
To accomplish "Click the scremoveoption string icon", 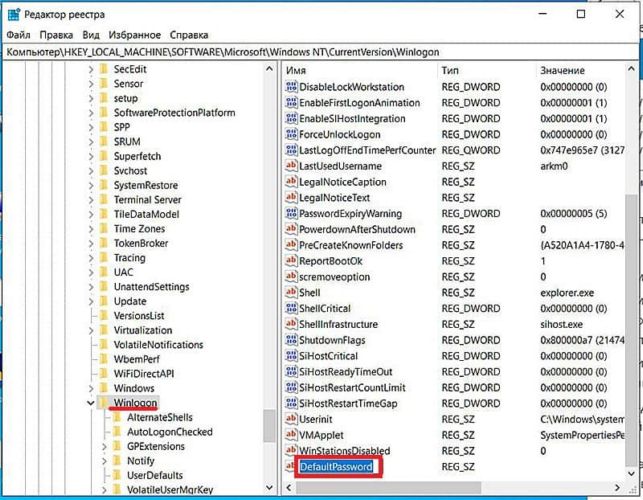I will pyautogui.click(x=291, y=277).
